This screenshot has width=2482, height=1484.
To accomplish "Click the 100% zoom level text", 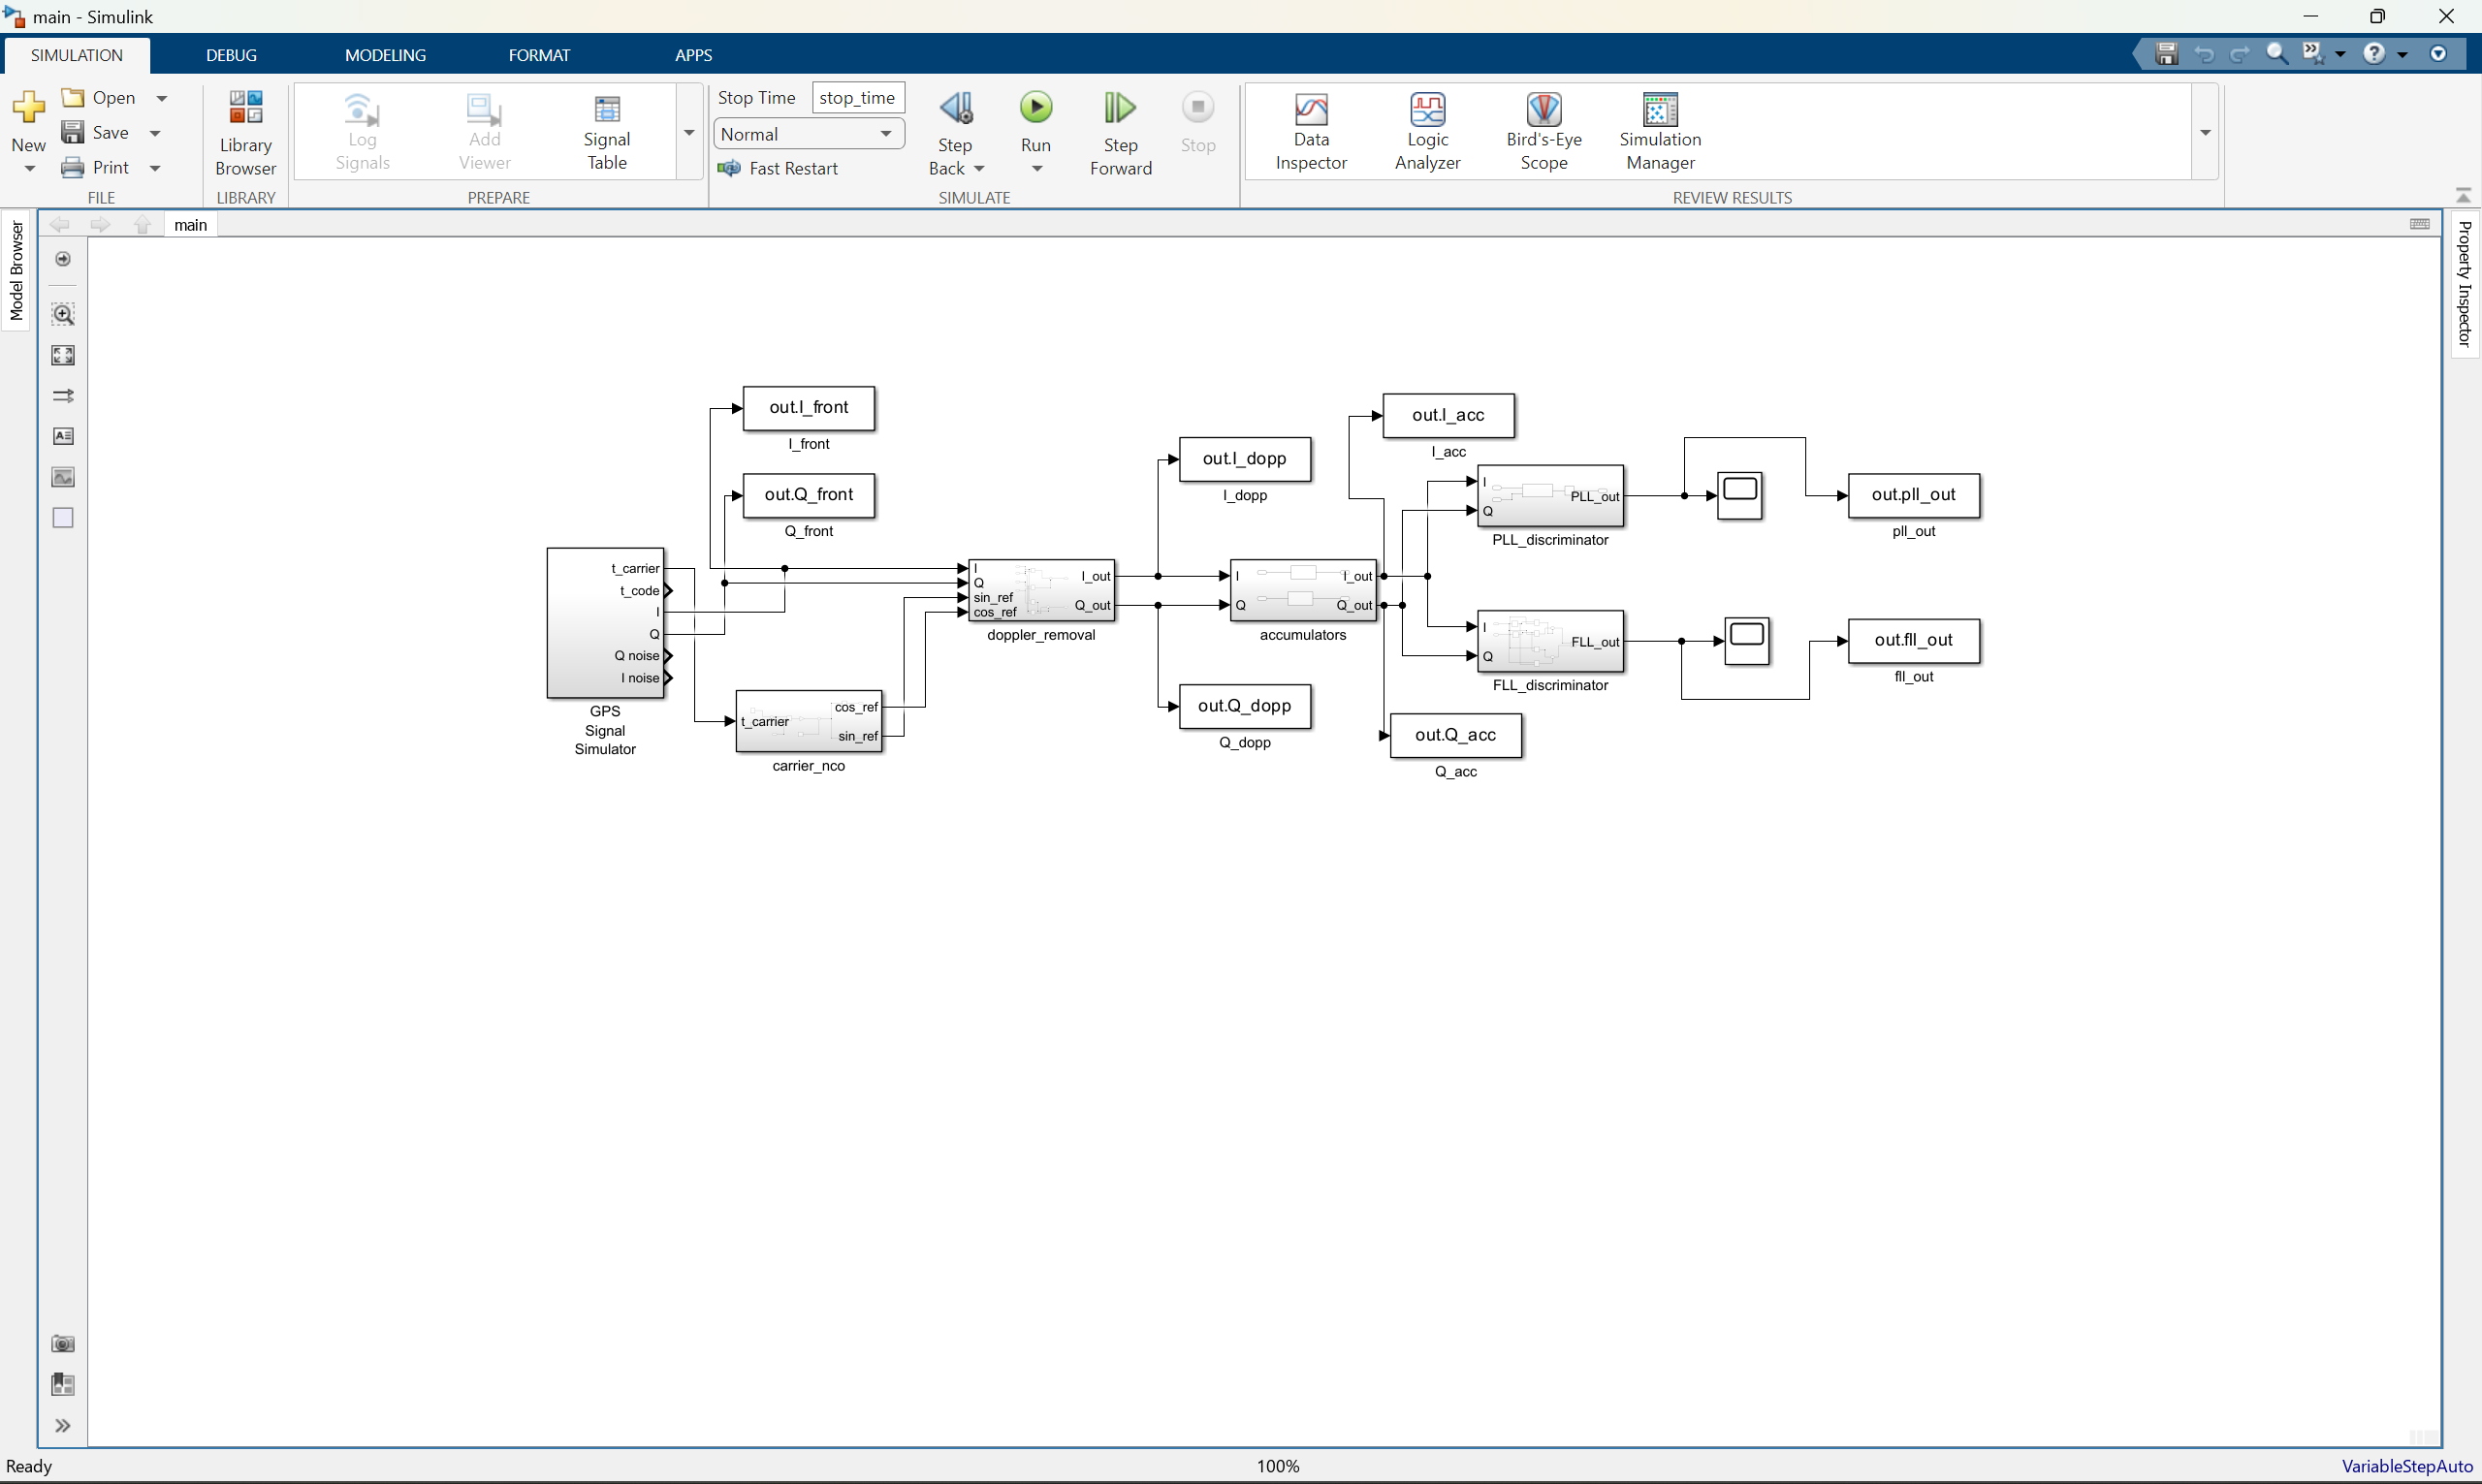I will 1278,1466.
